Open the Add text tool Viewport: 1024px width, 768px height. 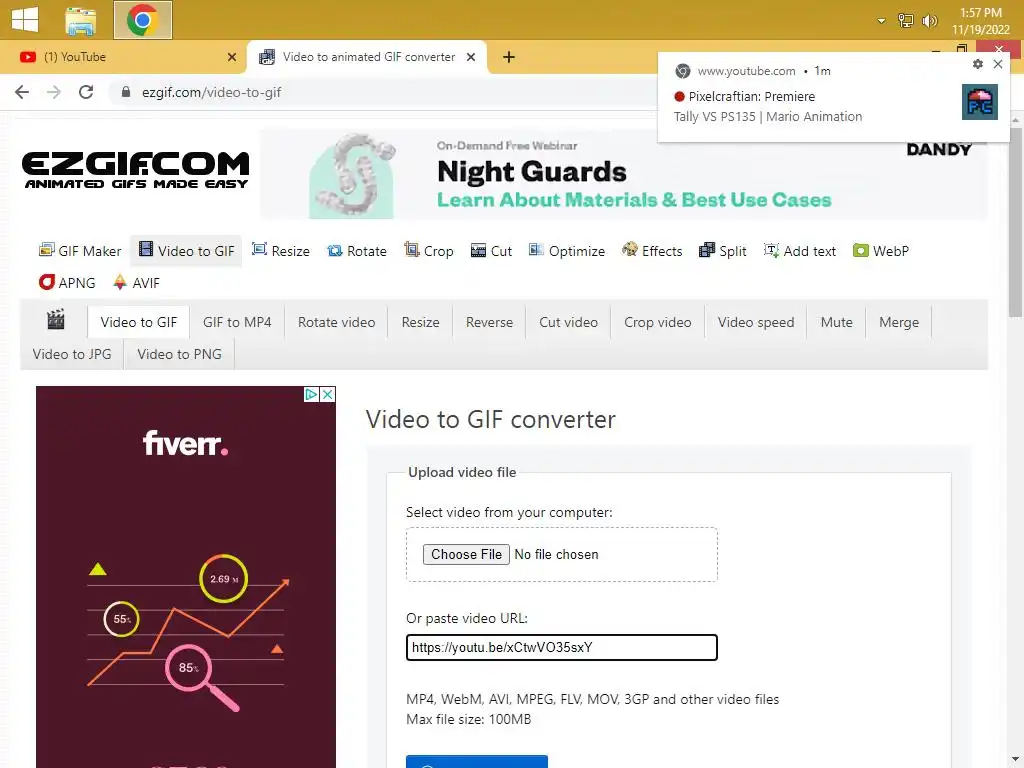pos(799,251)
